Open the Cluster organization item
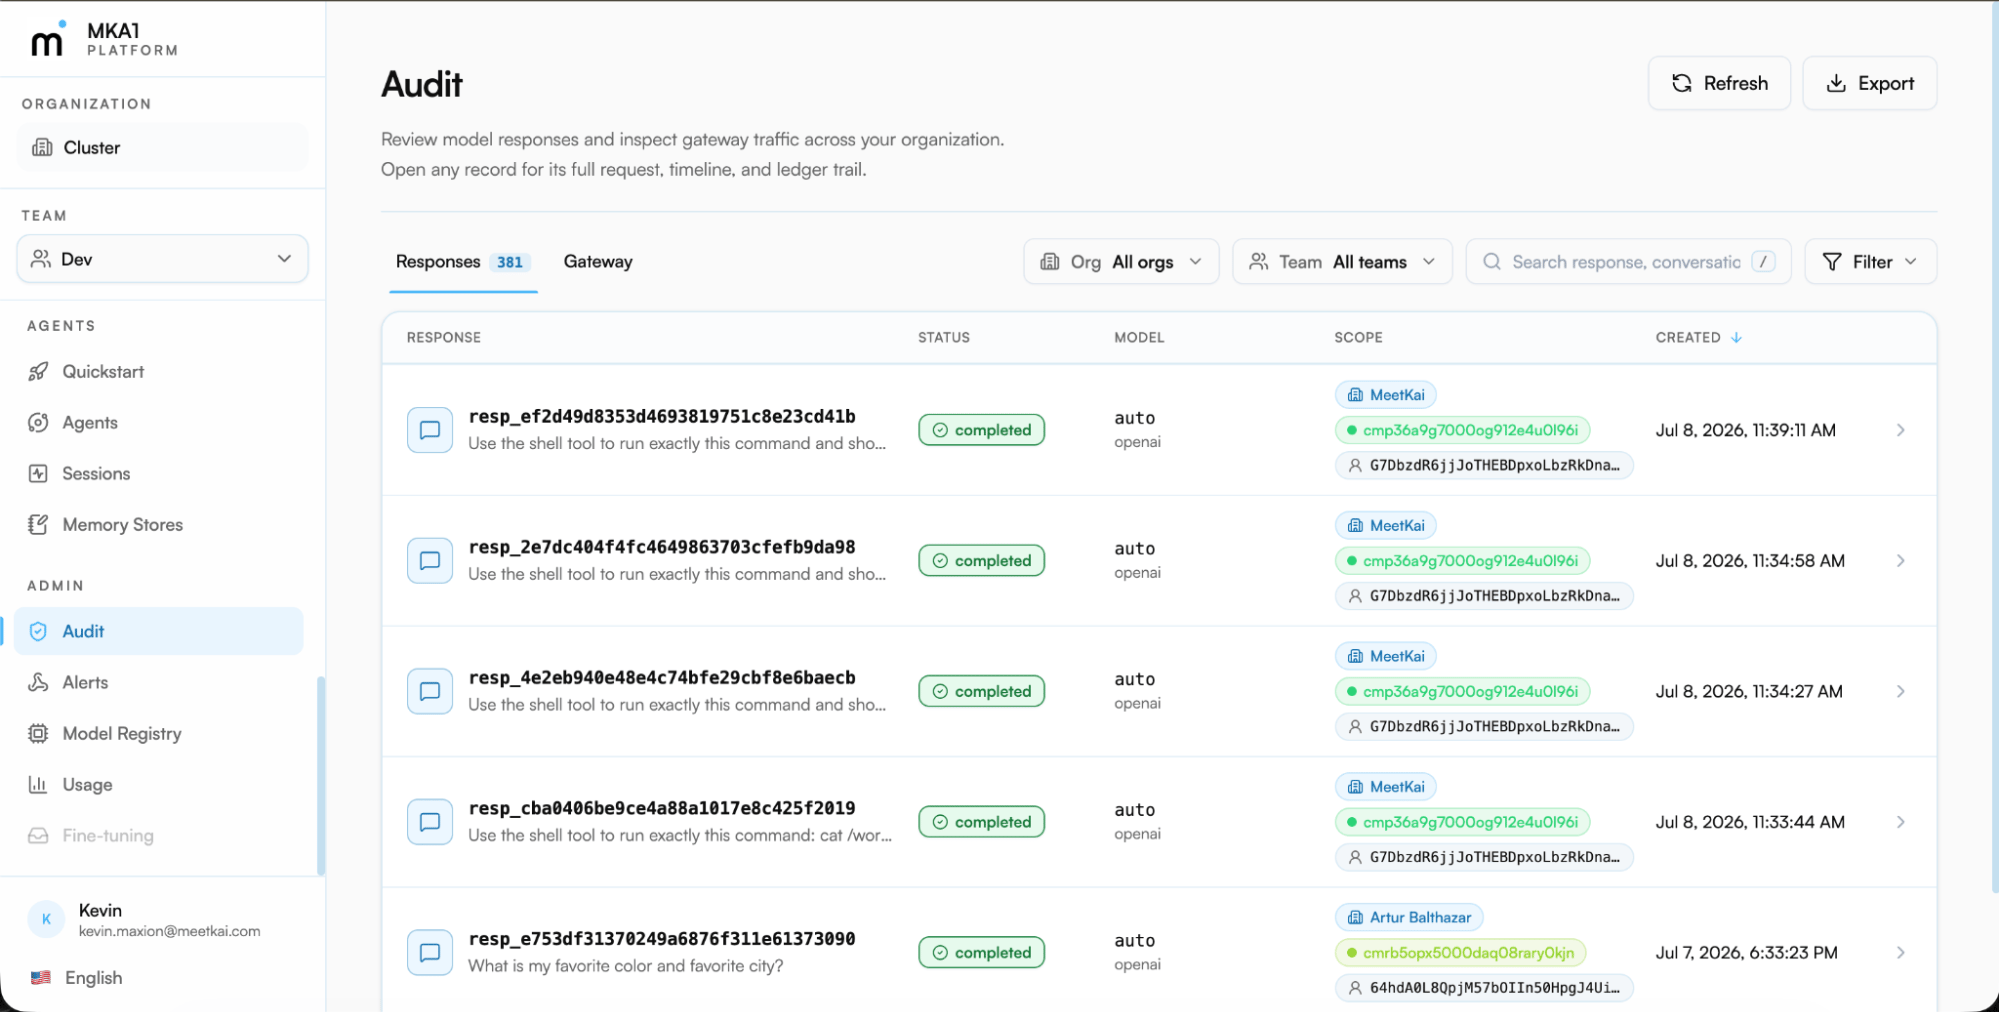 coord(162,147)
